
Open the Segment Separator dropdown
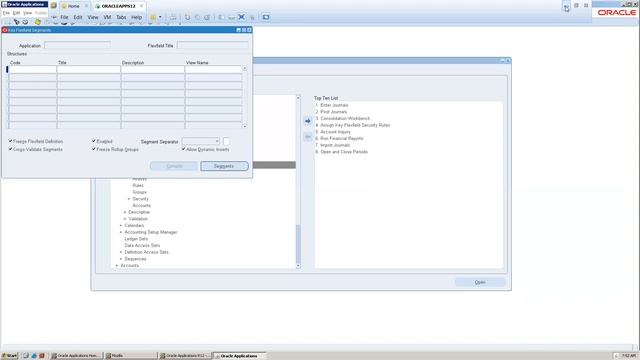click(217, 141)
